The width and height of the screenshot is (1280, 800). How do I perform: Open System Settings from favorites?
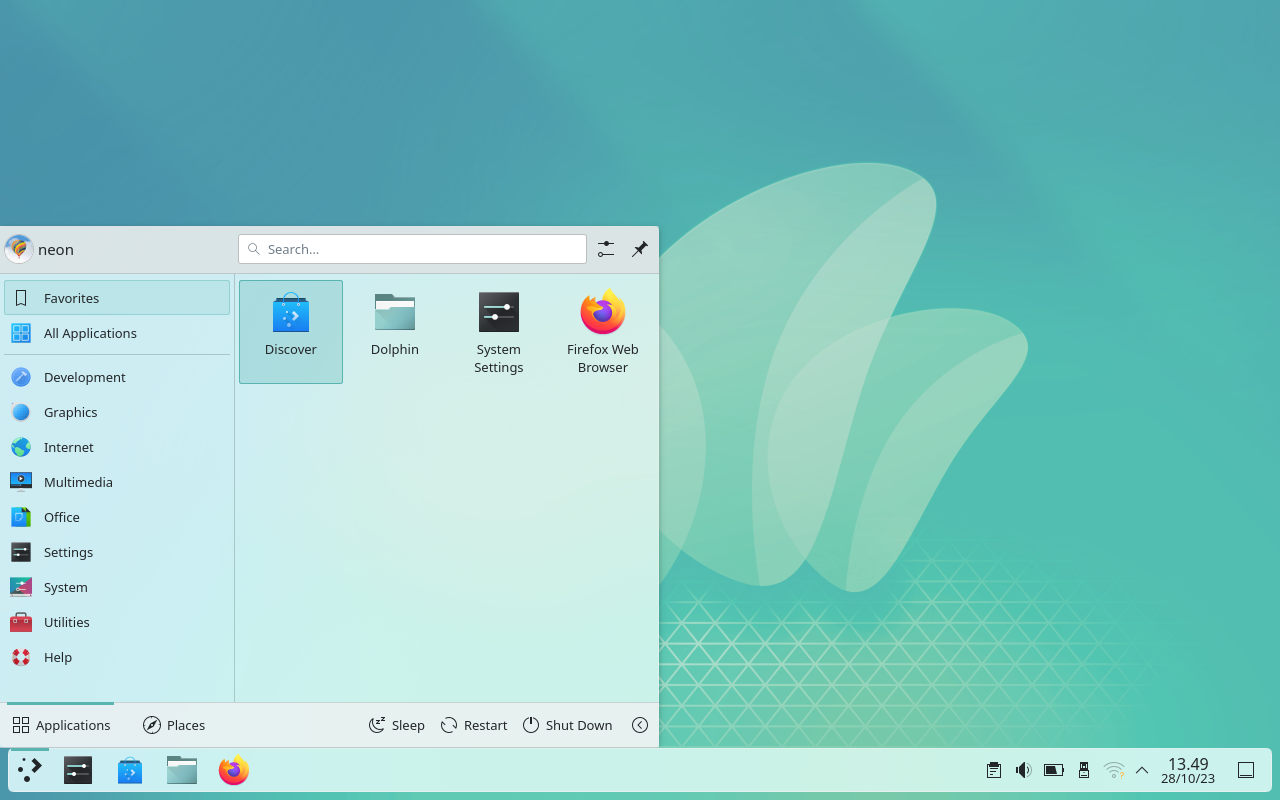coord(498,330)
